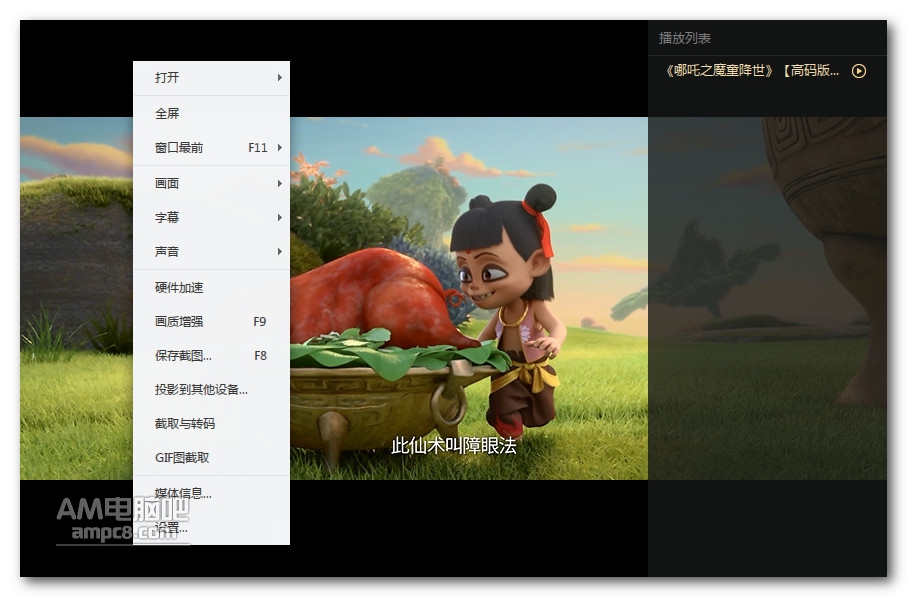907x597 pixels.
Task: Click play icon beside playlist movie entry
Action: pyautogui.click(x=859, y=71)
